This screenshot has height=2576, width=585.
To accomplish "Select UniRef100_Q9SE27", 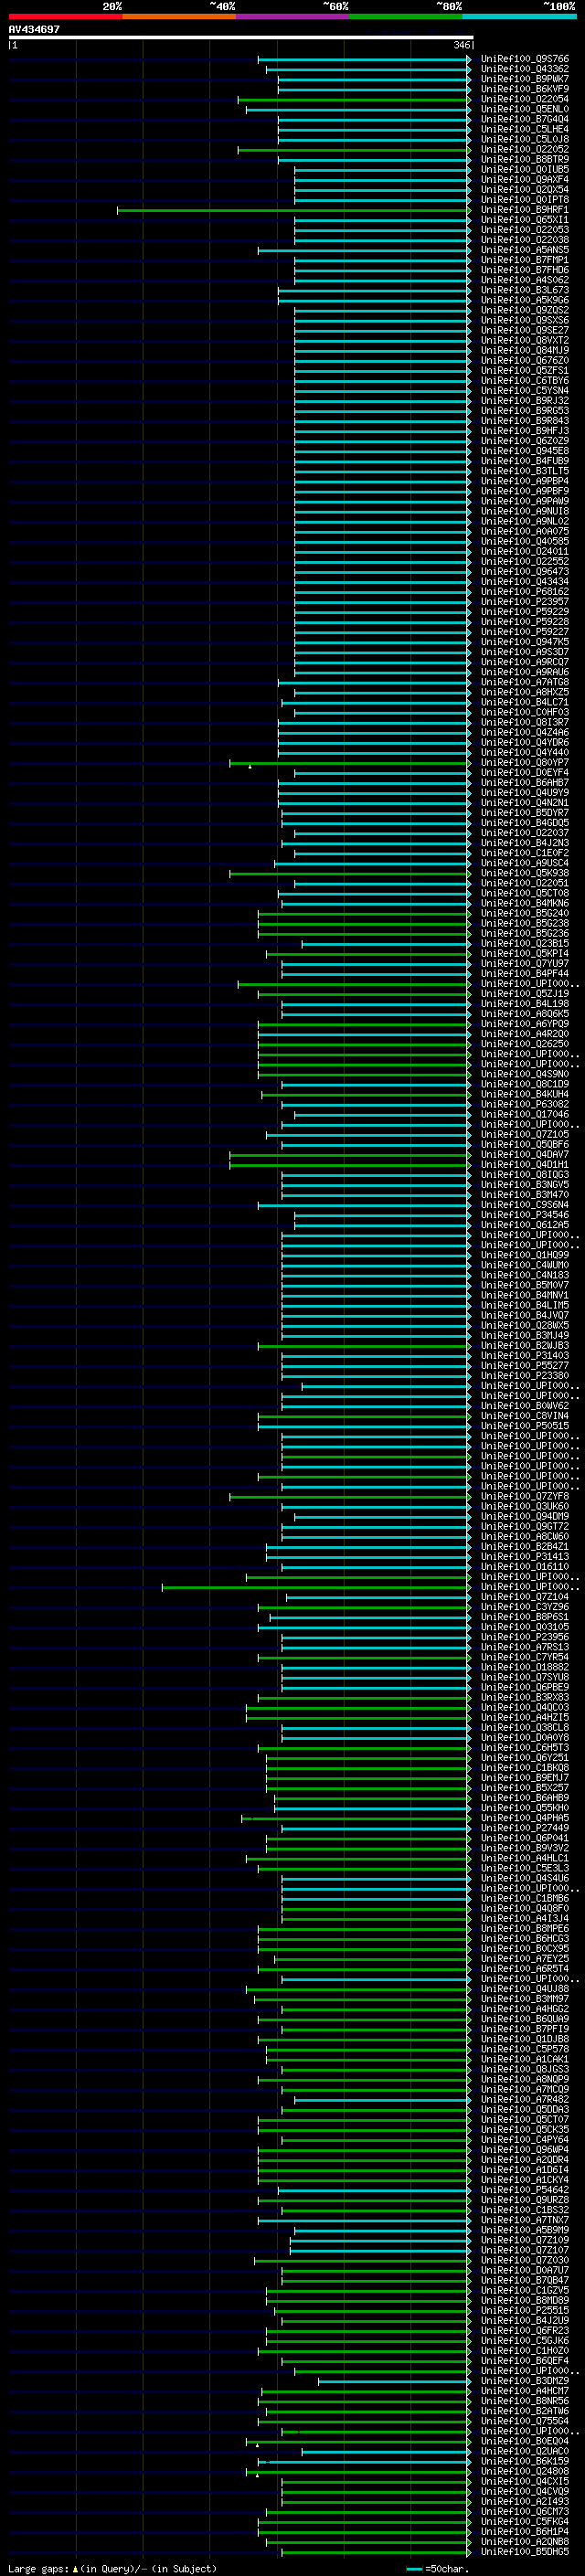I will 525,330.
